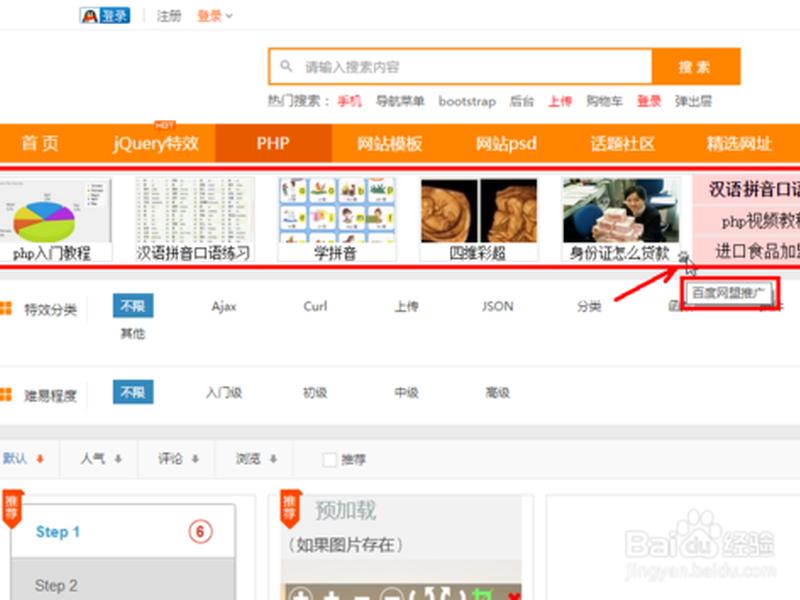Choose 初级 difficulty level
Screen dimensions: 800x600
[x=315, y=392]
